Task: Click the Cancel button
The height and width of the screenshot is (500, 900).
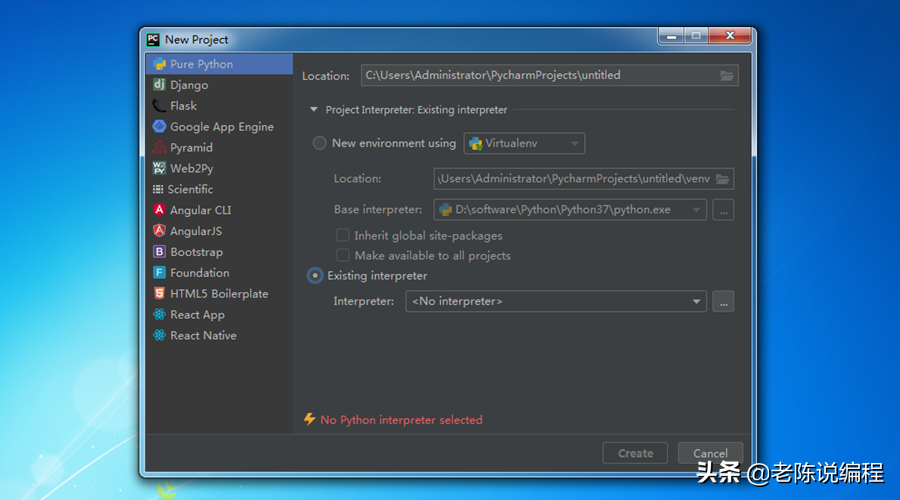Action: click(710, 453)
